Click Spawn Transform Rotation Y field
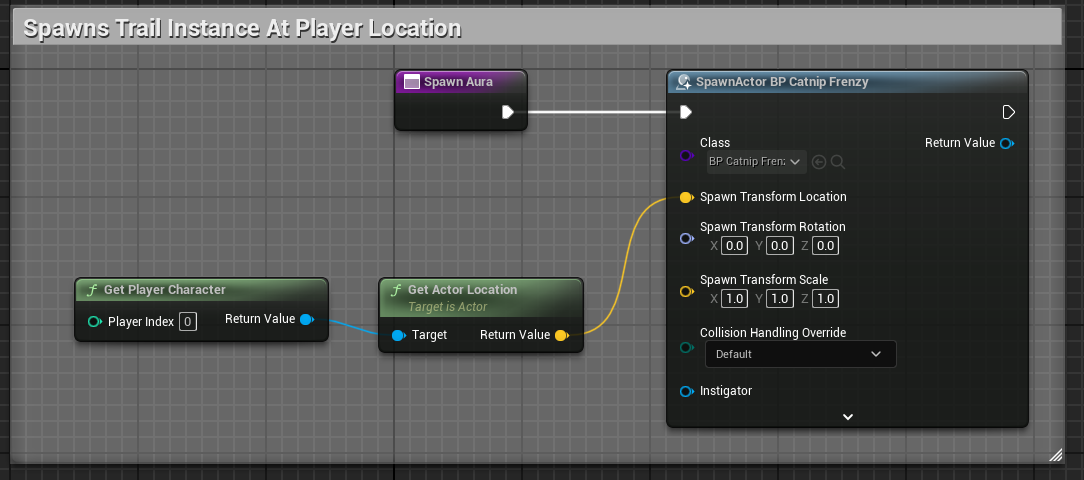Screen dimensions: 1084x480 (x=779, y=246)
